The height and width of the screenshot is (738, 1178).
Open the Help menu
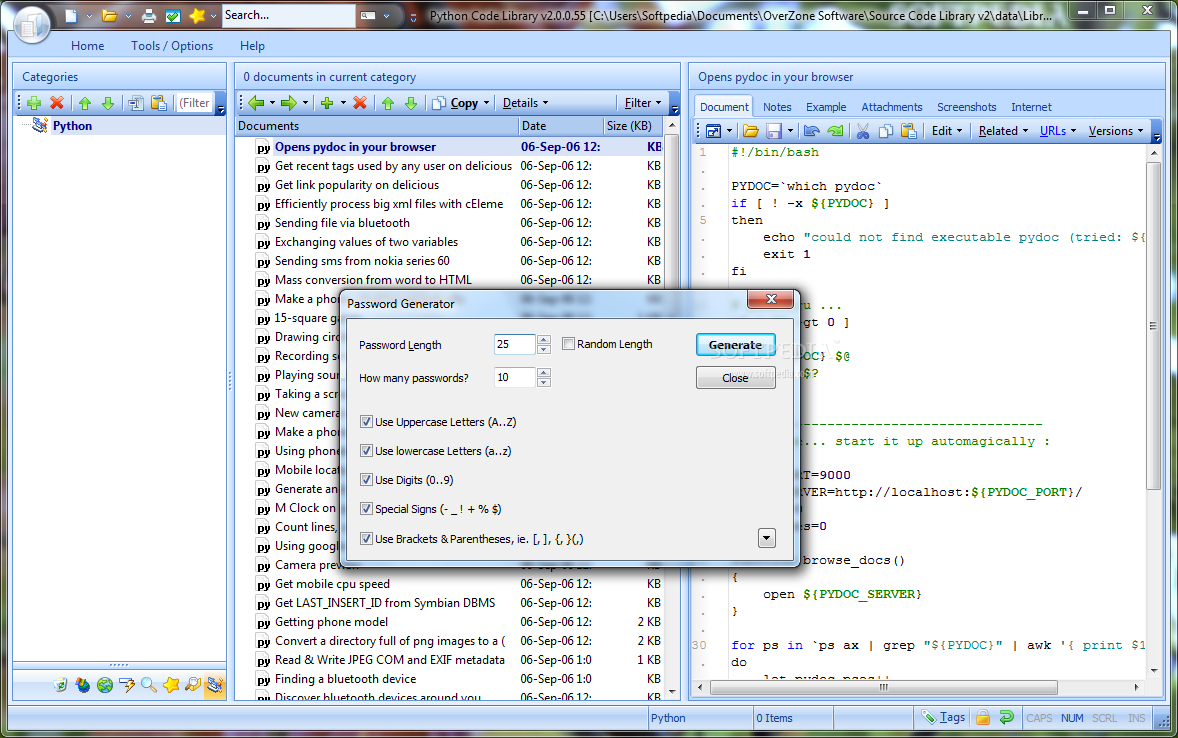[x=252, y=46]
